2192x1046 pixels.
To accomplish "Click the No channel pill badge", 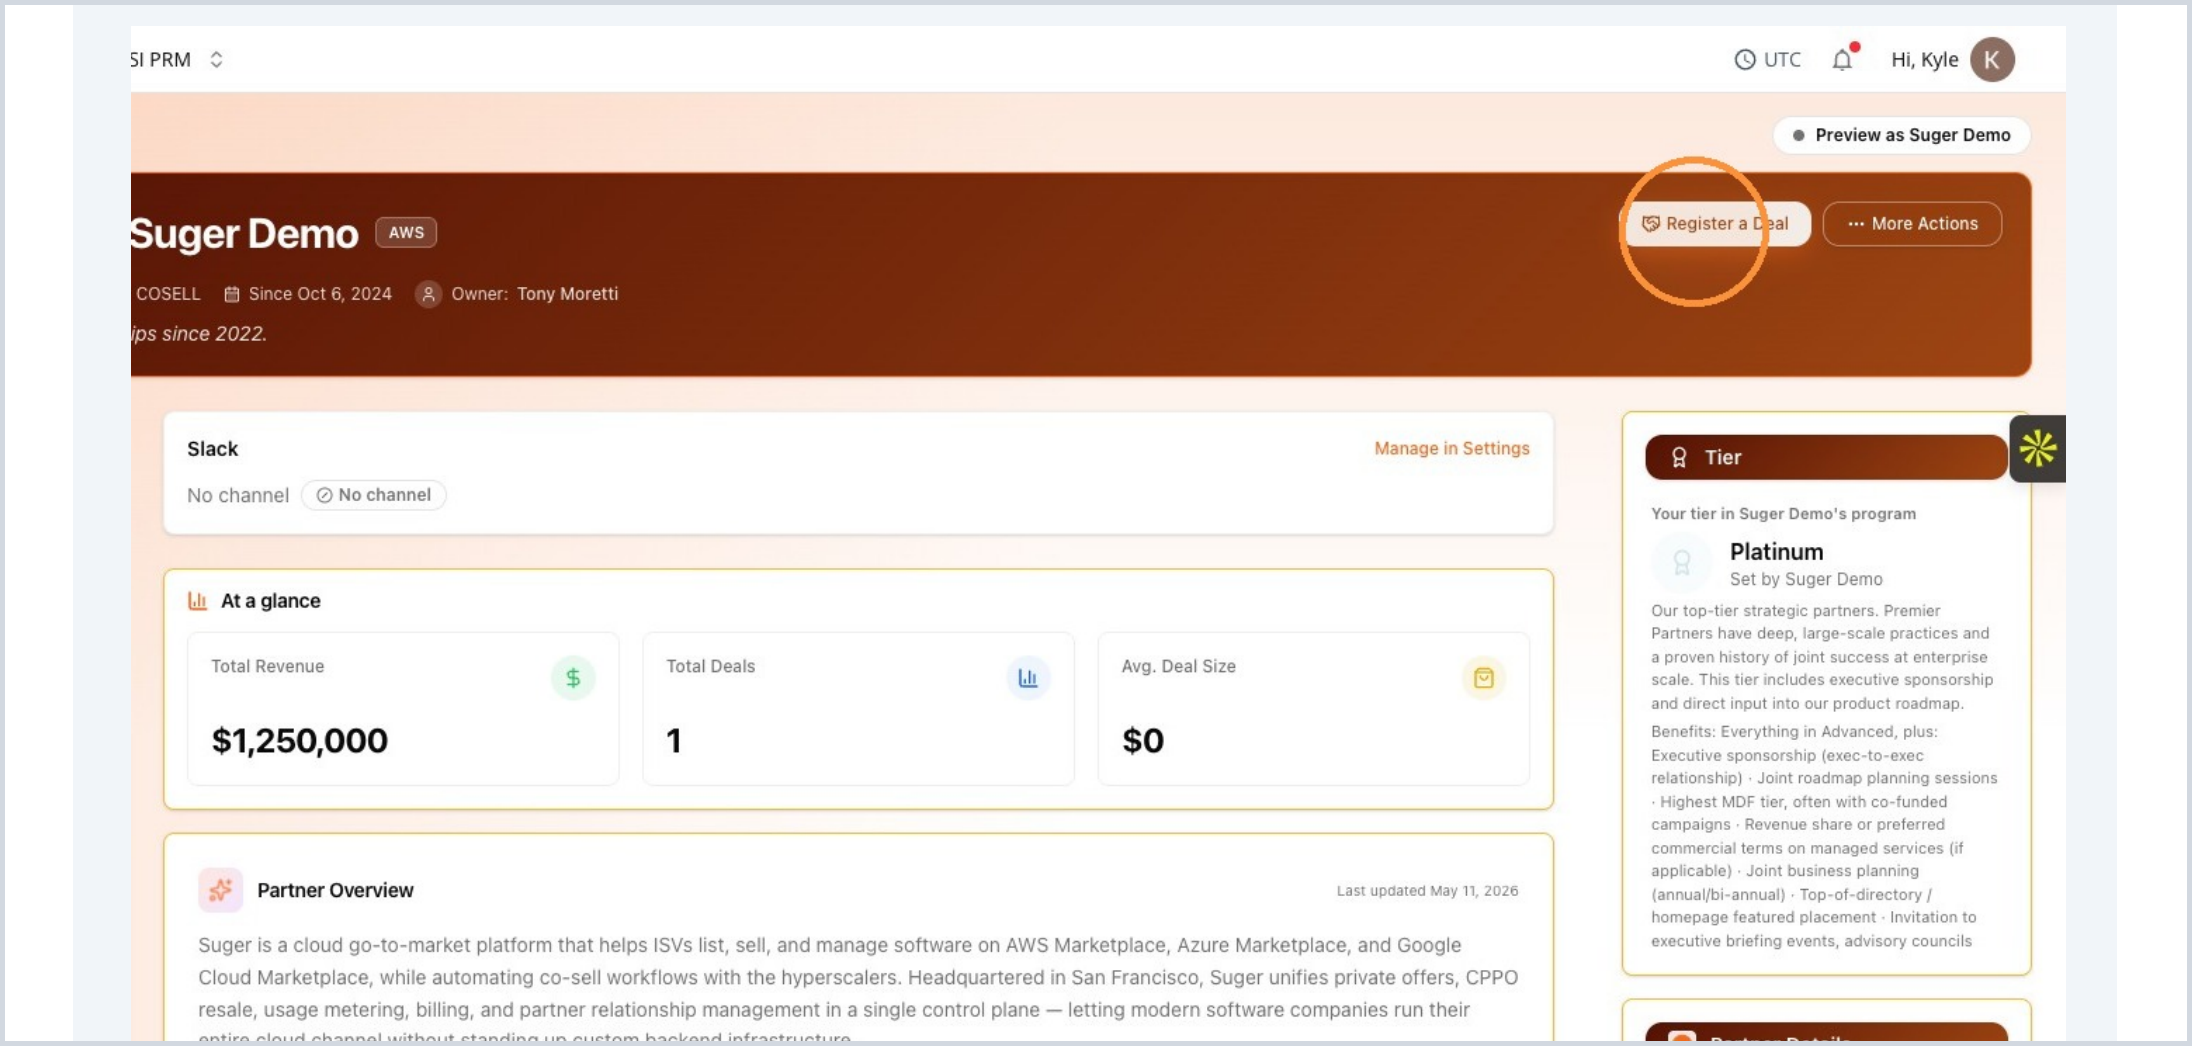I will pyautogui.click(x=374, y=495).
